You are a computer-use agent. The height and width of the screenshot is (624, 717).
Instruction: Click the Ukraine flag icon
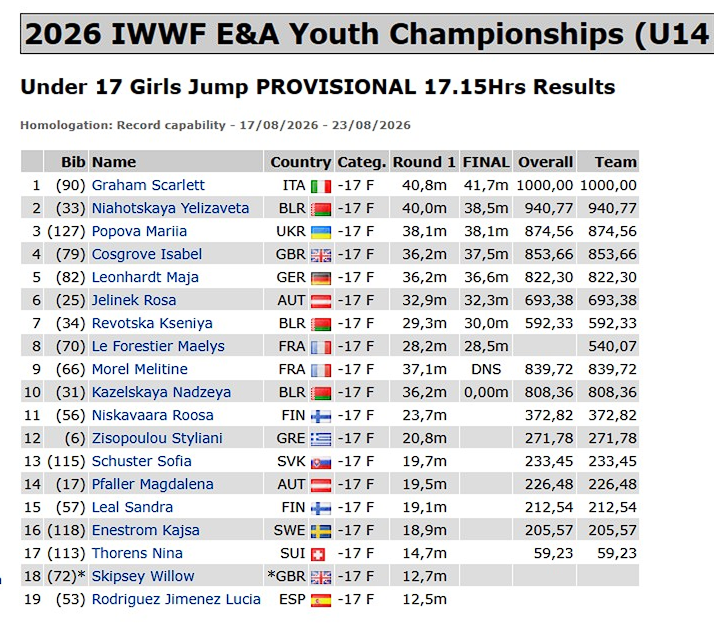(x=321, y=232)
